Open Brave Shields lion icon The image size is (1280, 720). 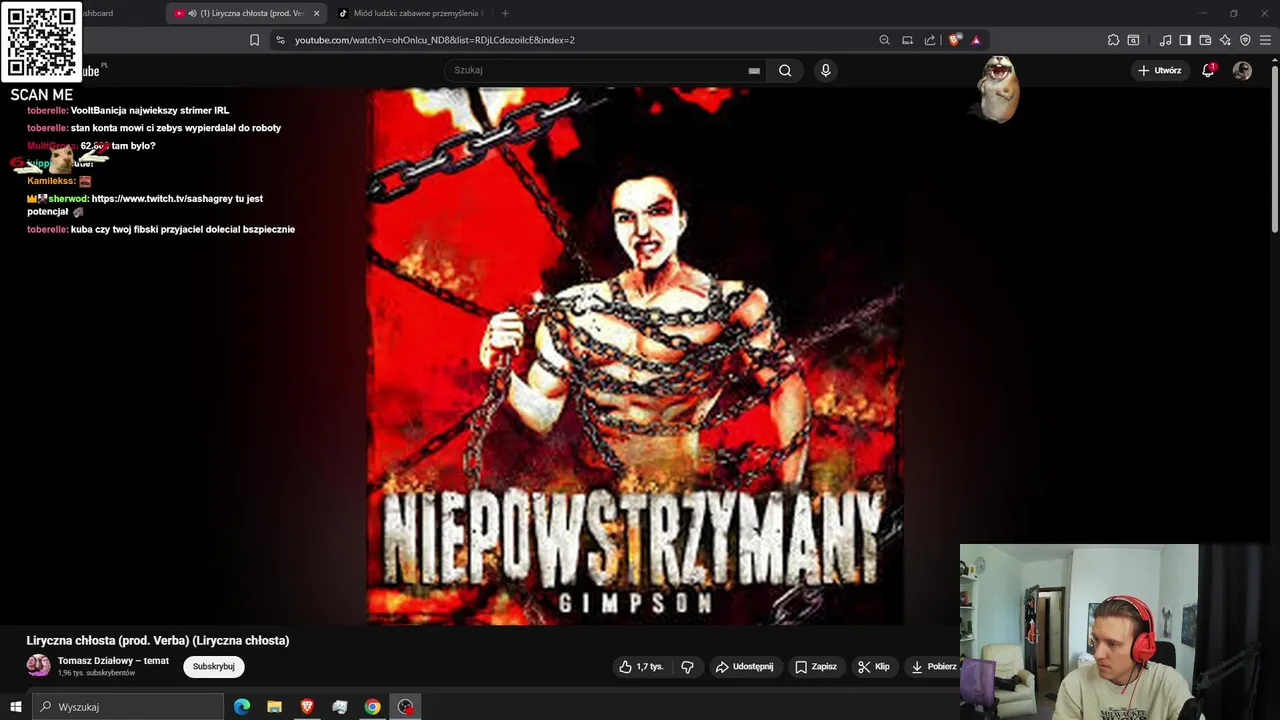click(x=955, y=40)
